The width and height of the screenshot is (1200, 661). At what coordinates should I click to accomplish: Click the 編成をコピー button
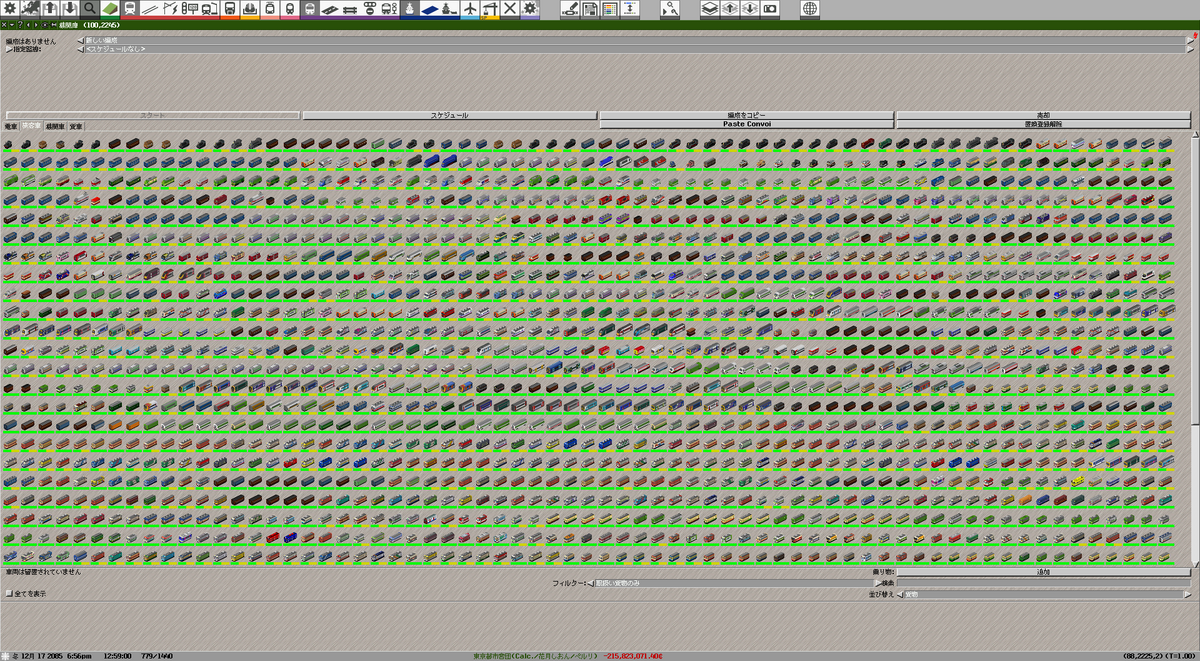point(746,115)
